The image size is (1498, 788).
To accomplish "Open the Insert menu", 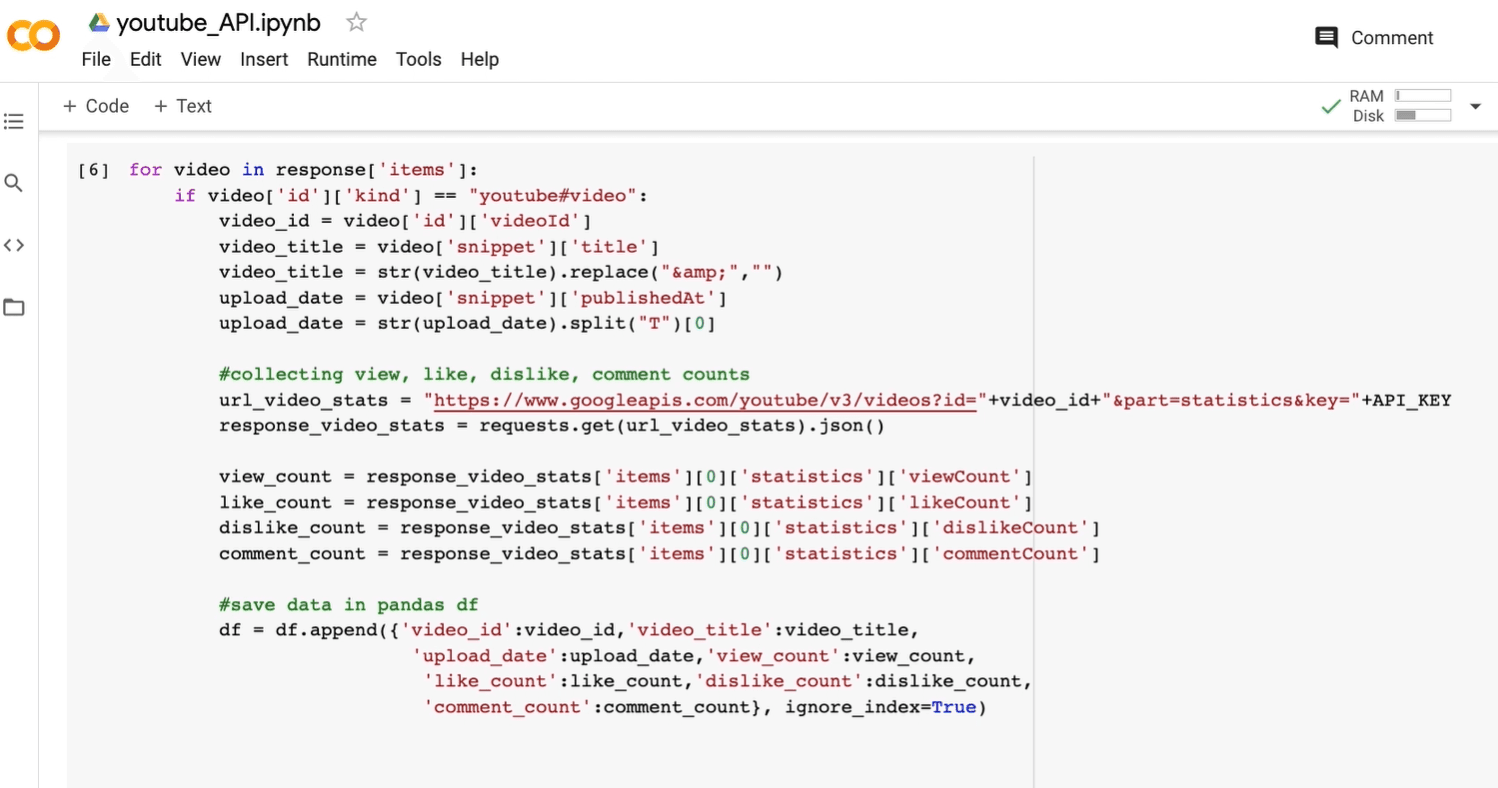I will (264, 59).
